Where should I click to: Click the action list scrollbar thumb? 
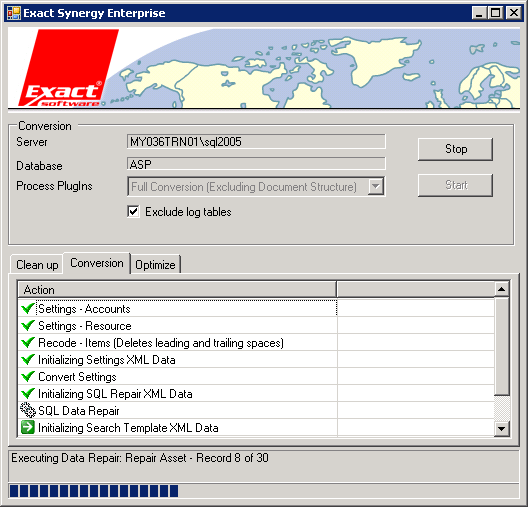[502, 346]
